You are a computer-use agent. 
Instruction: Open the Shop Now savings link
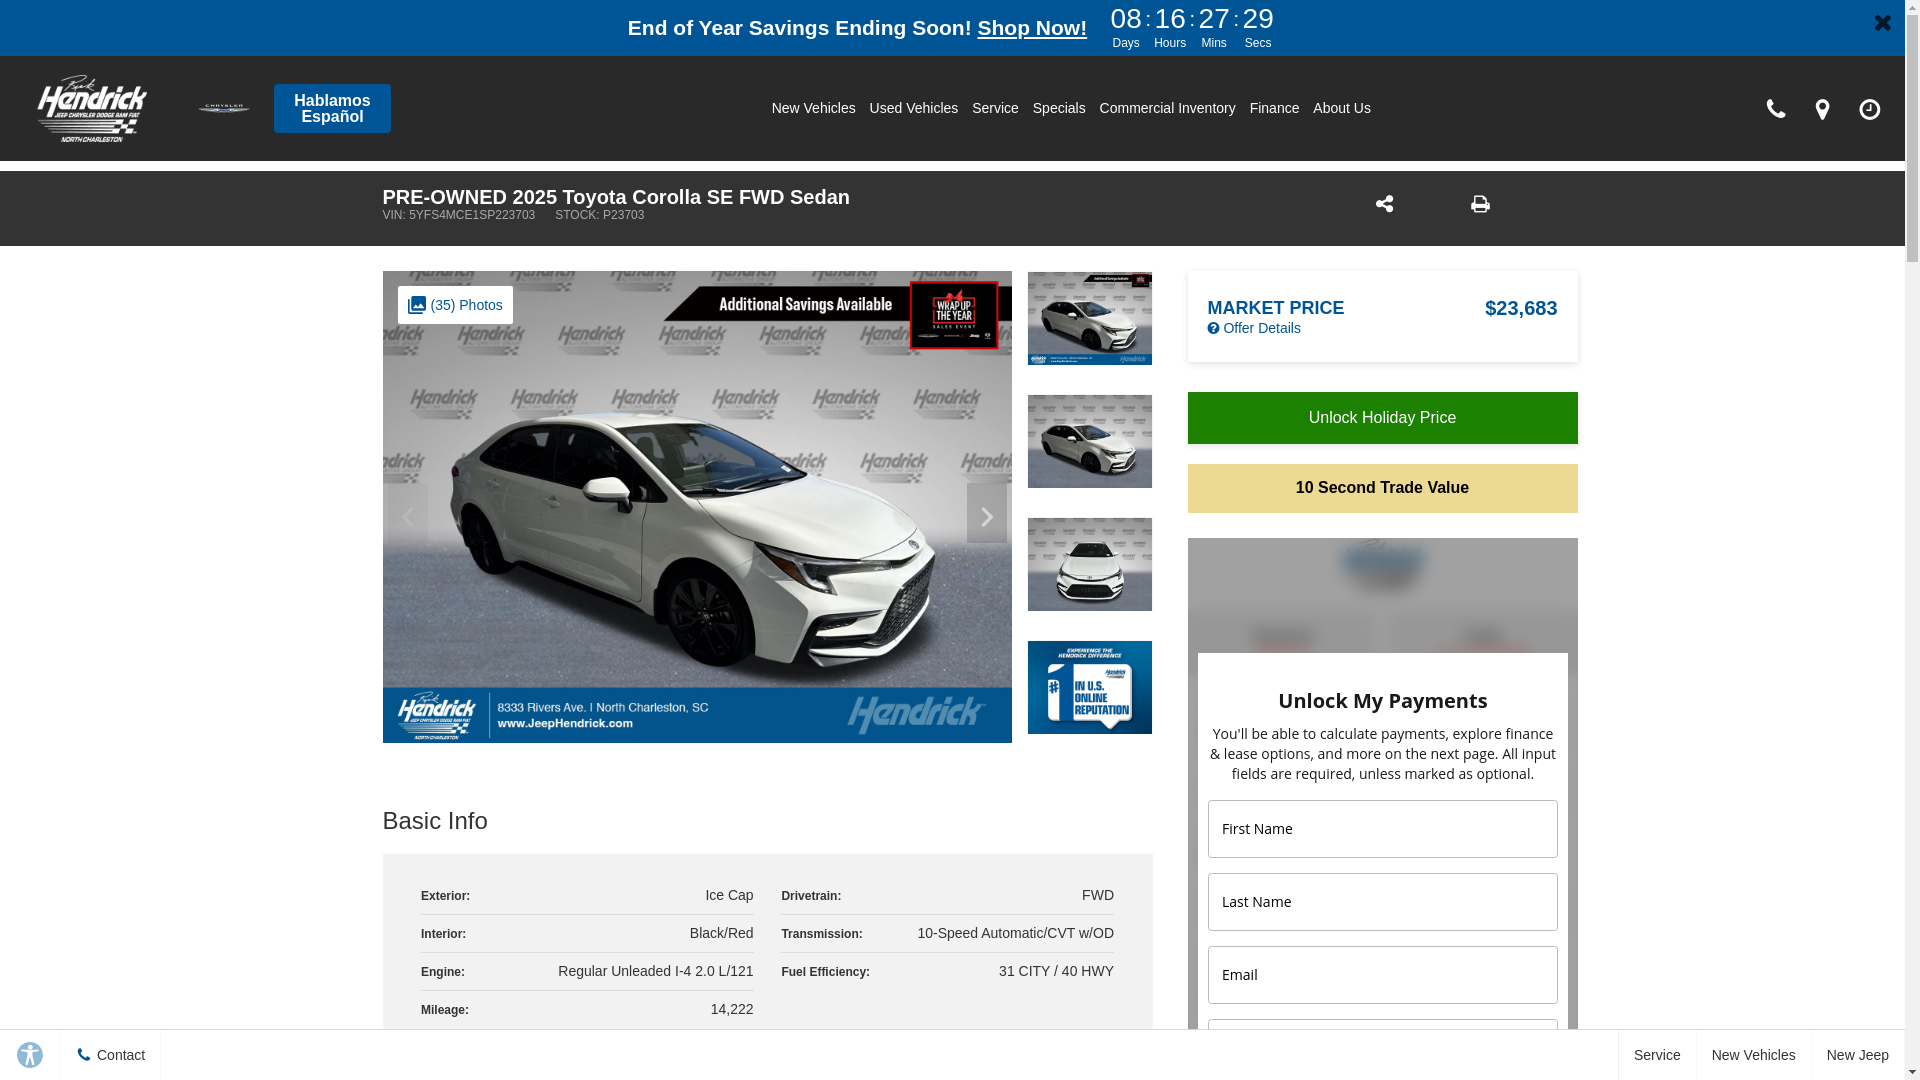(1032, 28)
